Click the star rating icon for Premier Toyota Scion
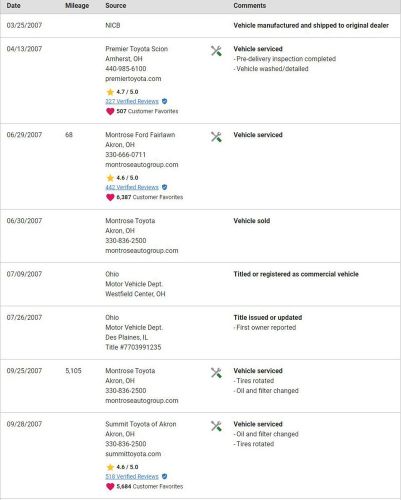401x500 pixels. pyautogui.click(x=110, y=92)
